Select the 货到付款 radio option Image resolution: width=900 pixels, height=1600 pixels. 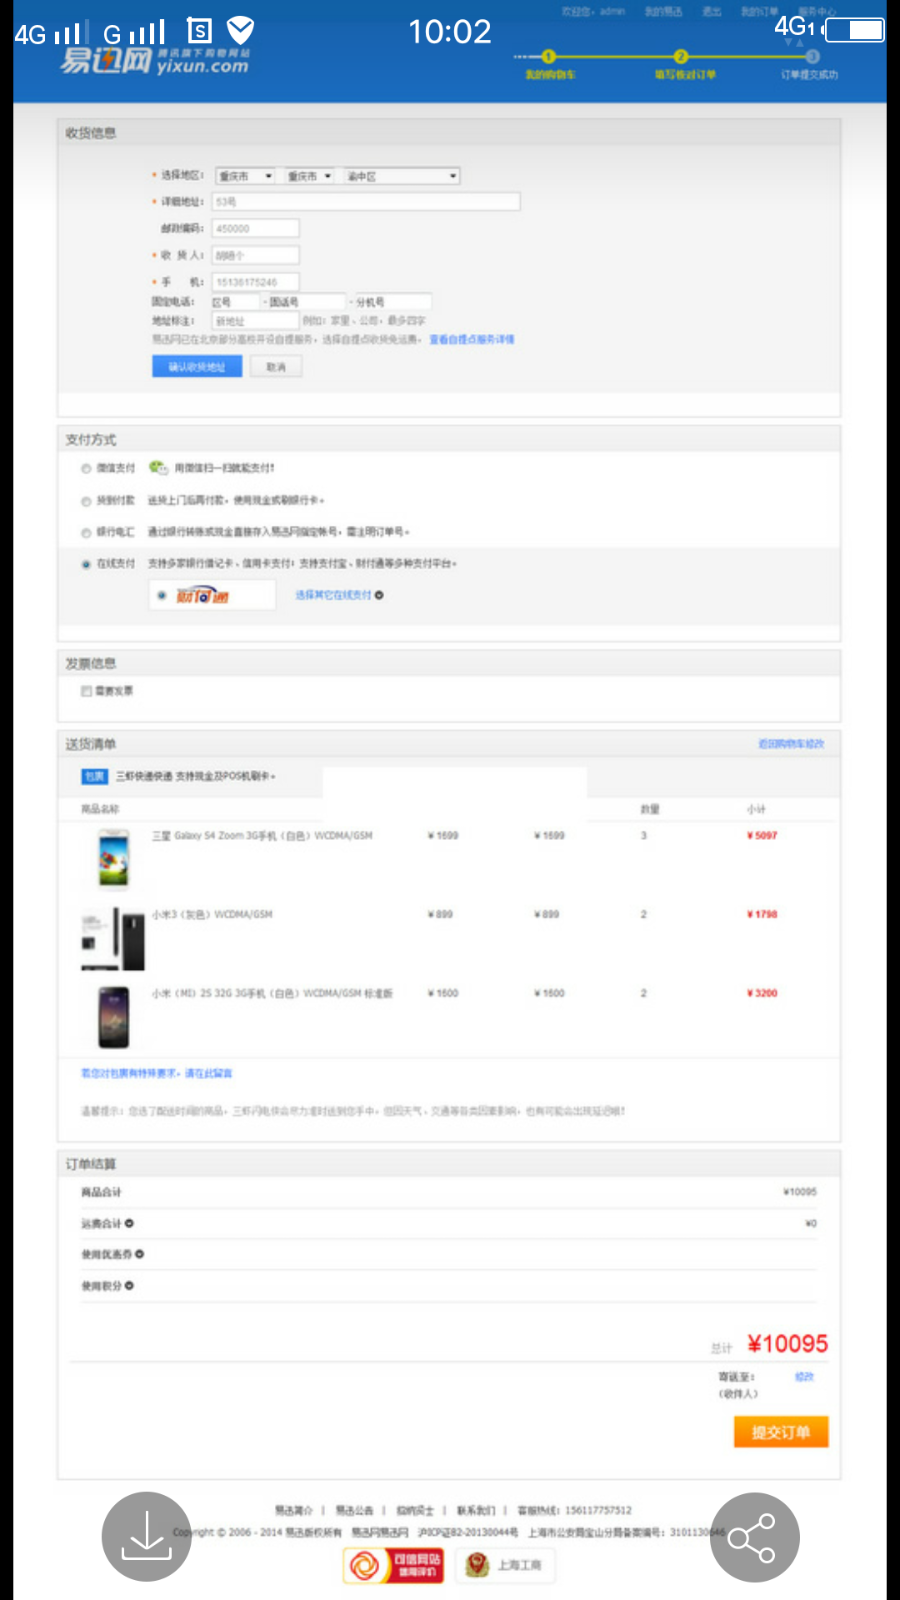86,501
